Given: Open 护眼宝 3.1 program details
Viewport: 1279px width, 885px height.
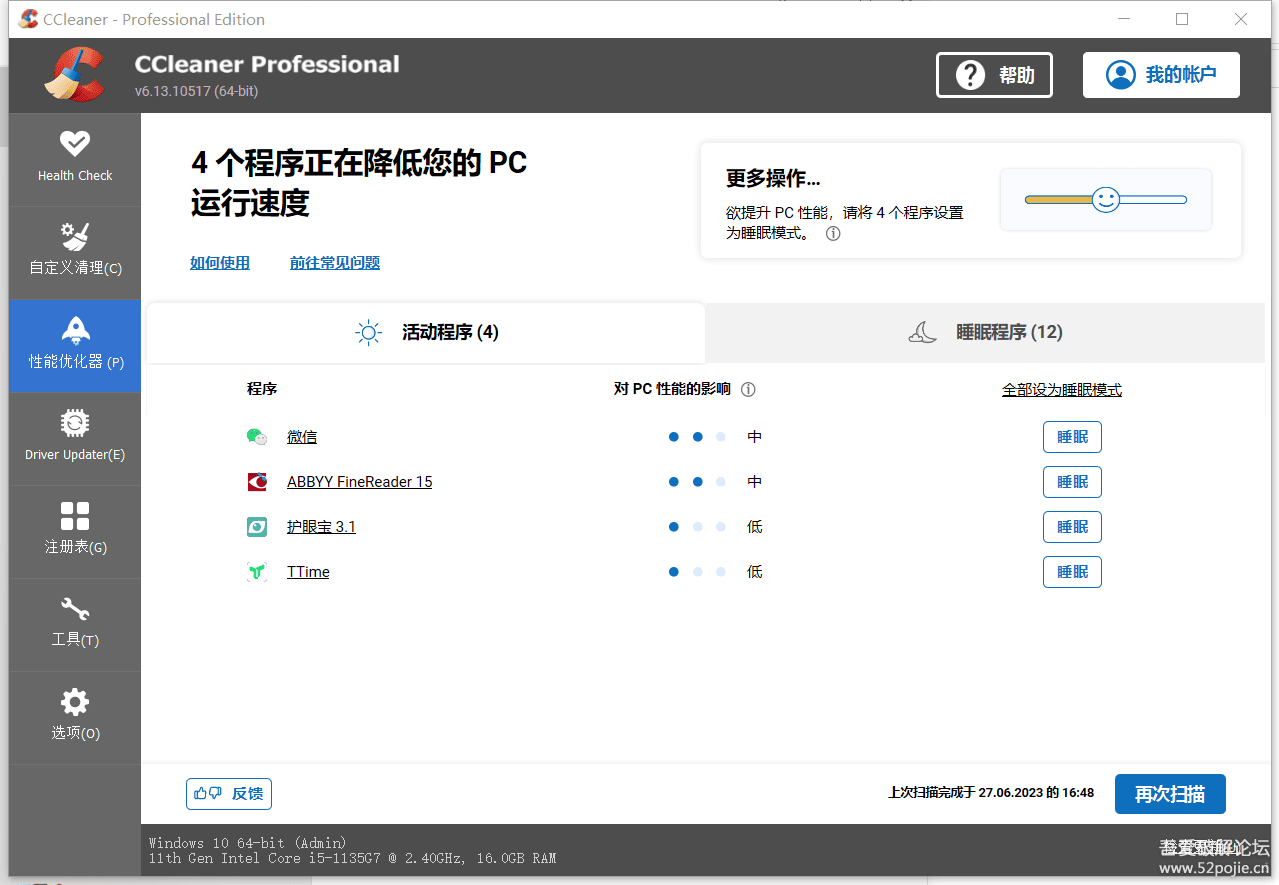Looking at the screenshot, I should 321,527.
